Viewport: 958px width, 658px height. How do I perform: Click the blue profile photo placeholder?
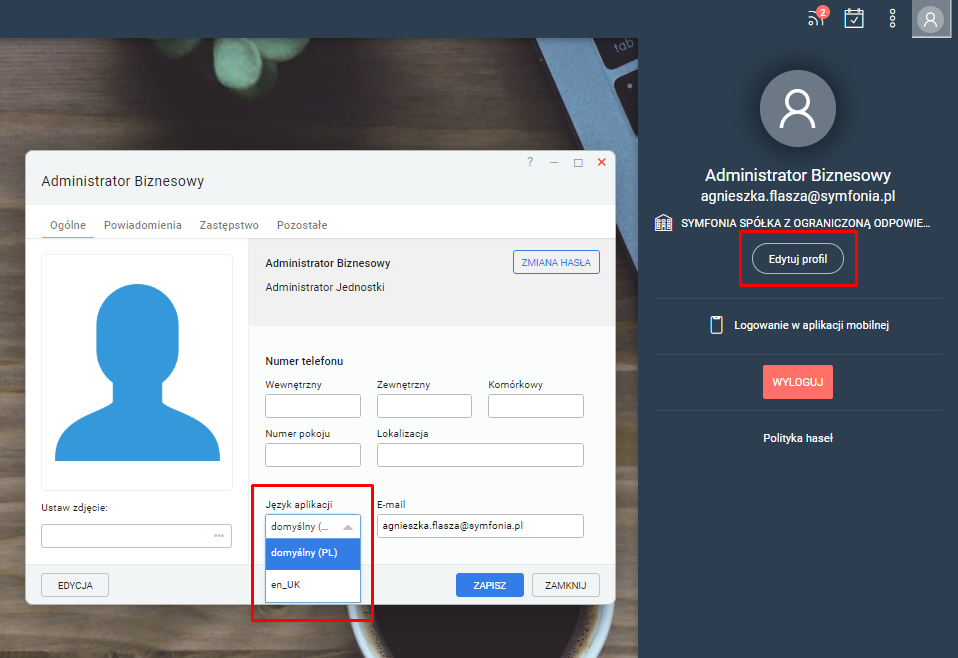pyautogui.click(x=137, y=372)
